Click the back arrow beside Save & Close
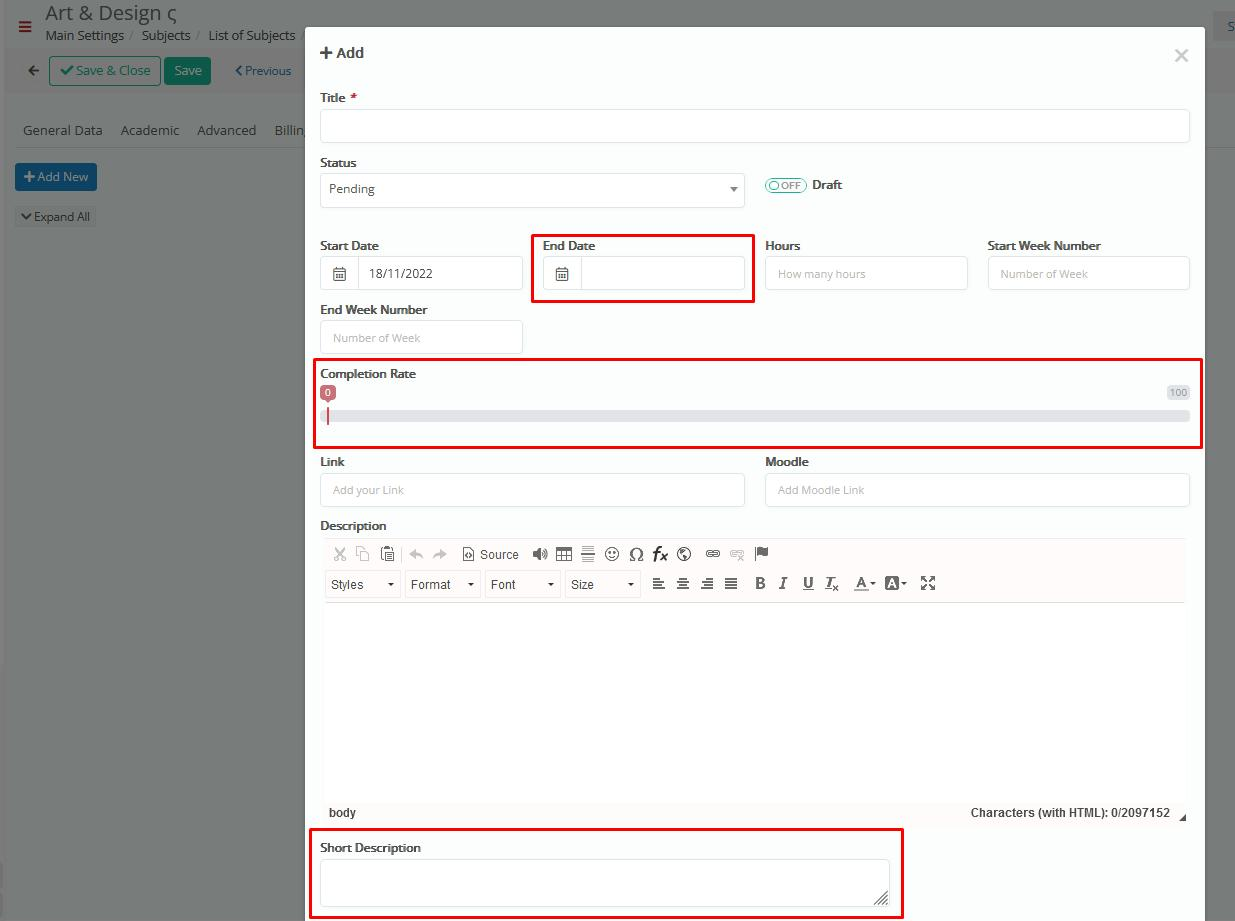This screenshot has height=921, width=1235. point(33,71)
